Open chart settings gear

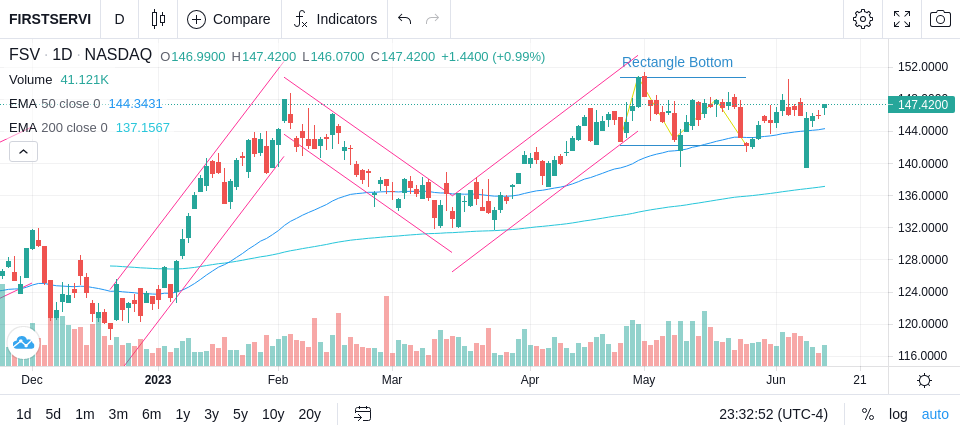pos(863,19)
